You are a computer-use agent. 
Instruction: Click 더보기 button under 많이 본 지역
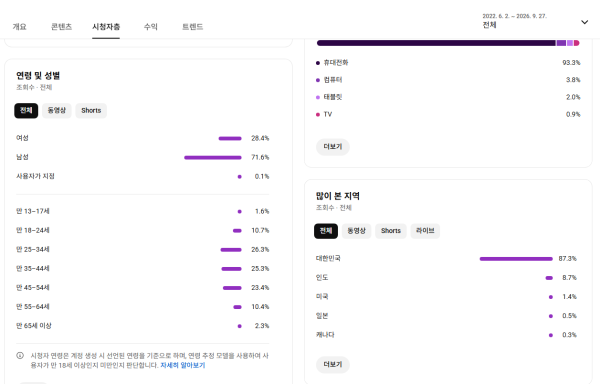(333, 364)
